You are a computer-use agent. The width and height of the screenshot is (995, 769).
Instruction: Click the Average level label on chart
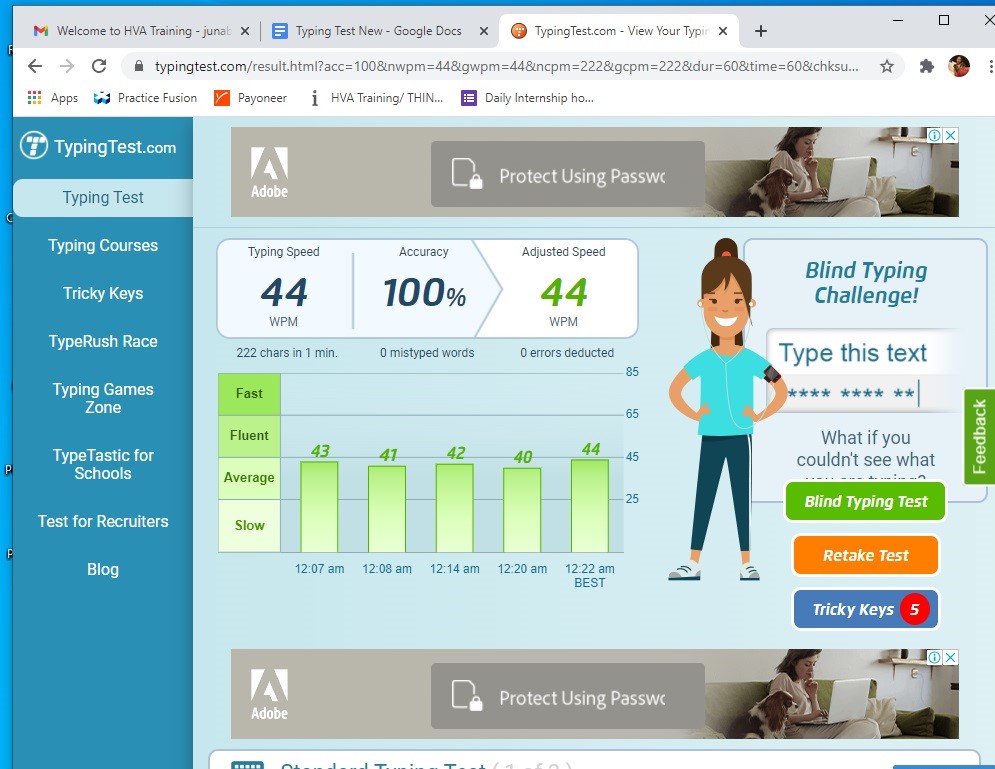pyautogui.click(x=249, y=478)
